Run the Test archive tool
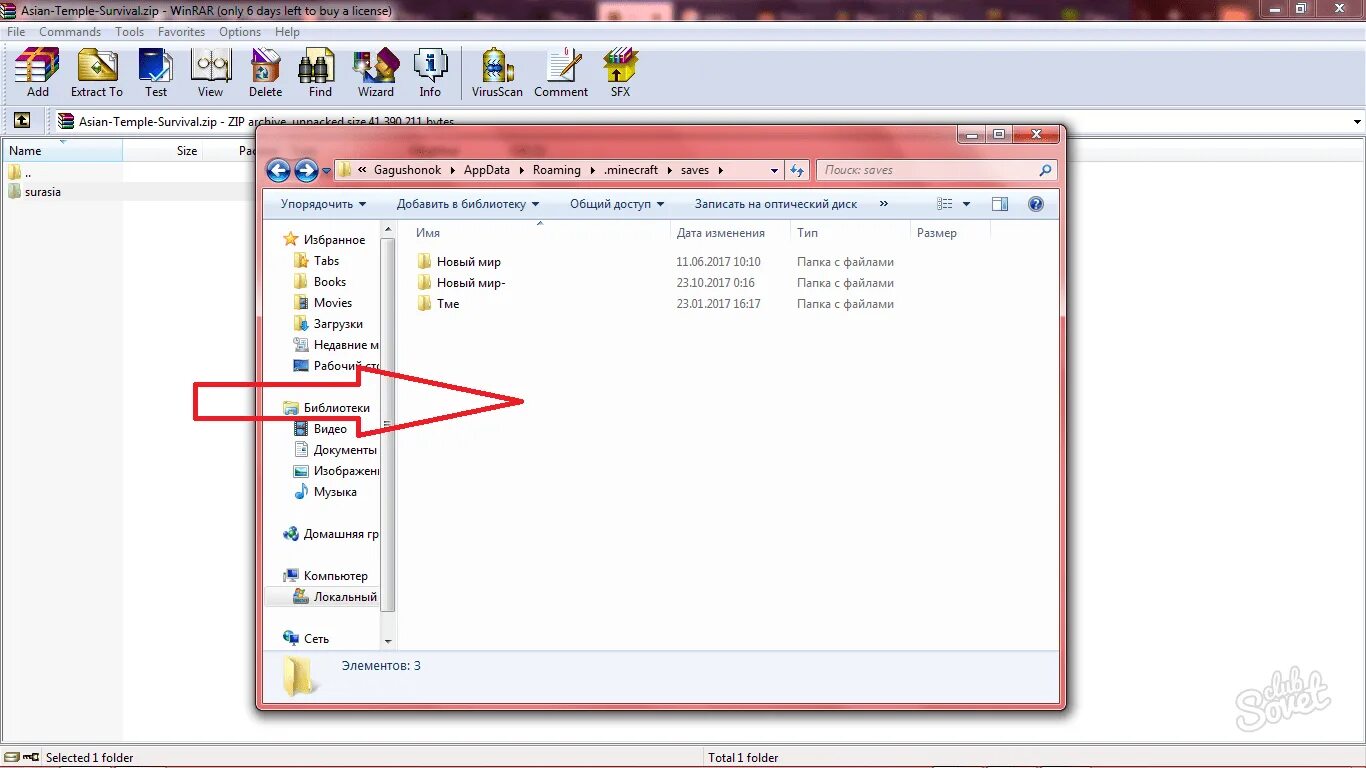Image resolution: width=1366 pixels, height=768 pixels. 156,72
